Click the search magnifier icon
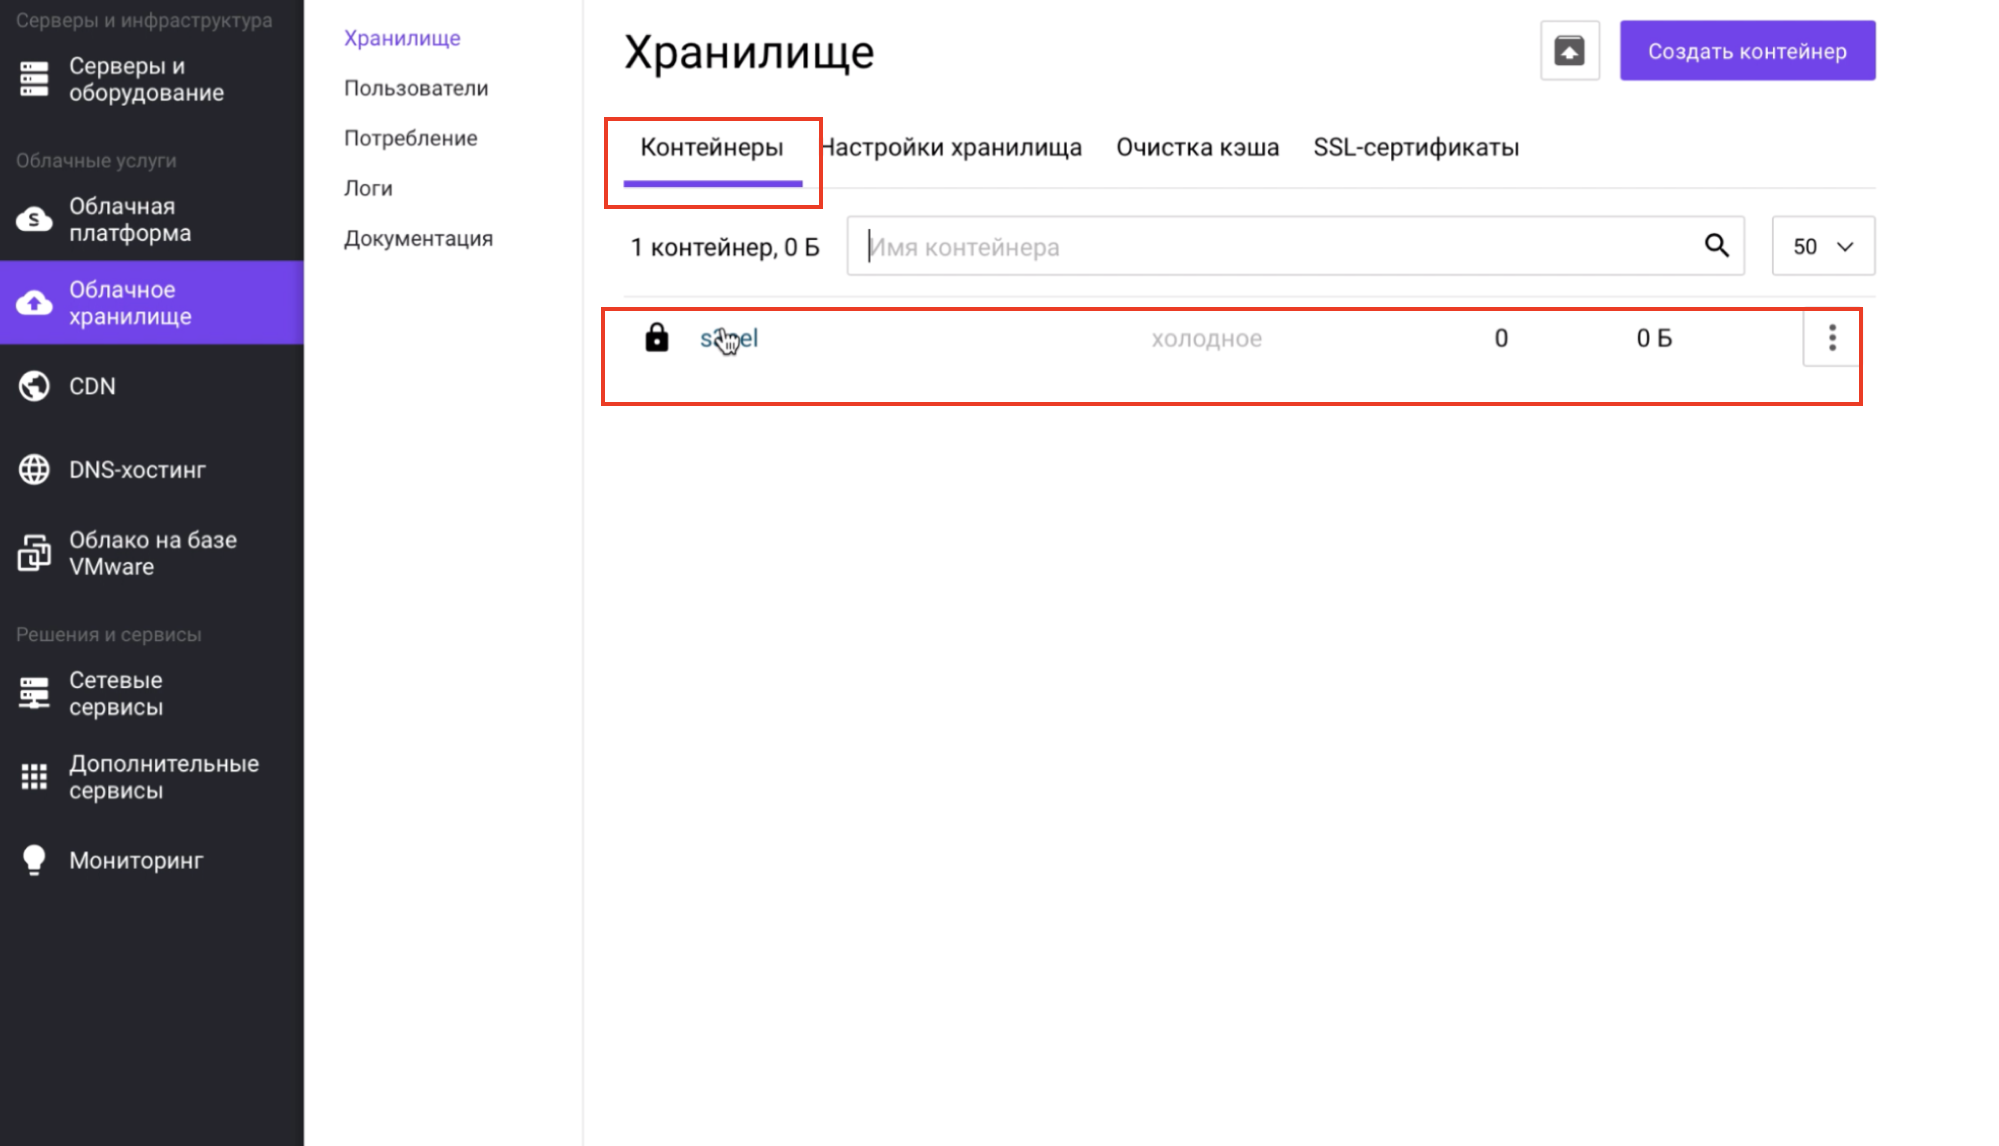 coord(1716,246)
